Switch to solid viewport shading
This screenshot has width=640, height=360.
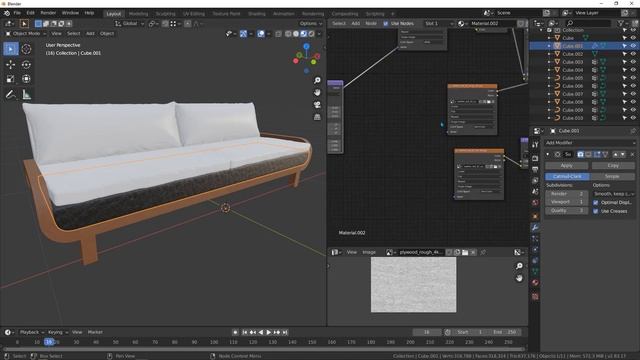point(296,34)
